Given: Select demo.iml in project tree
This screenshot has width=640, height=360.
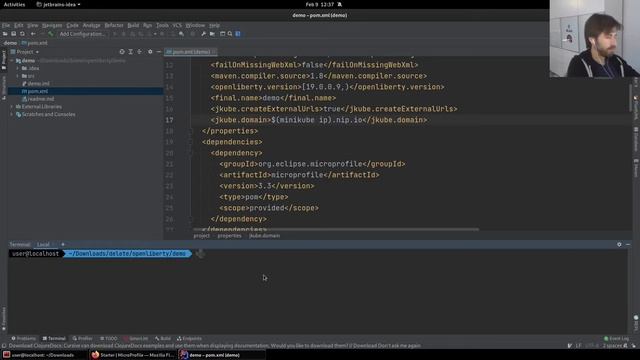Looking at the screenshot, I should pos(36,84).
